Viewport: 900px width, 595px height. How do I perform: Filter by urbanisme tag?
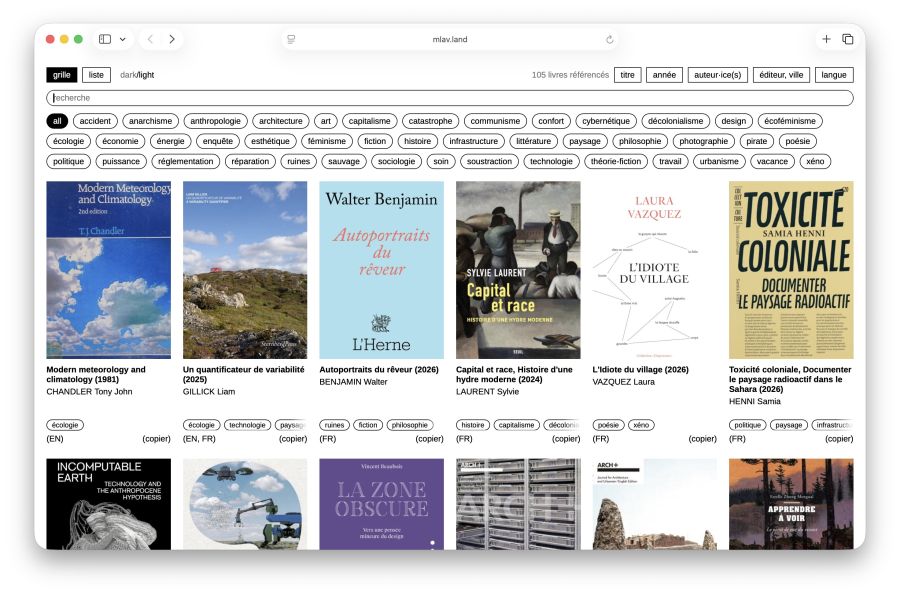719,161
